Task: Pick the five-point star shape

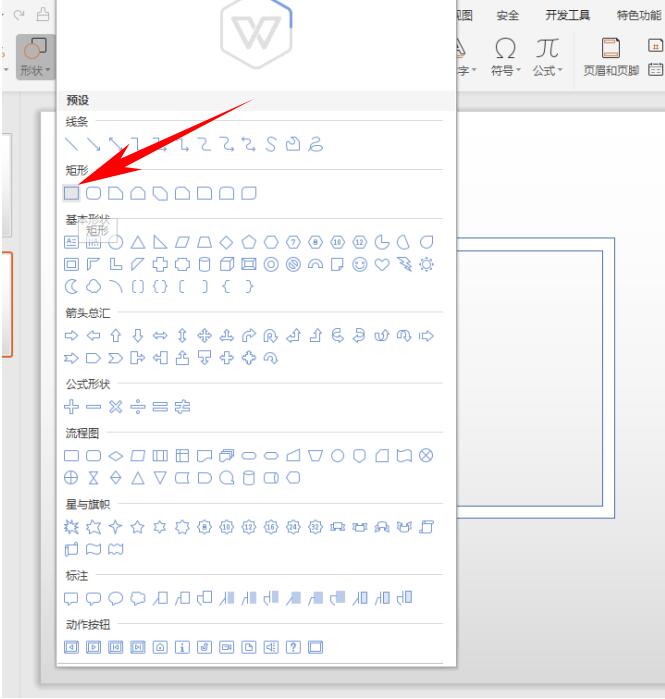Action: pos(137,526)
